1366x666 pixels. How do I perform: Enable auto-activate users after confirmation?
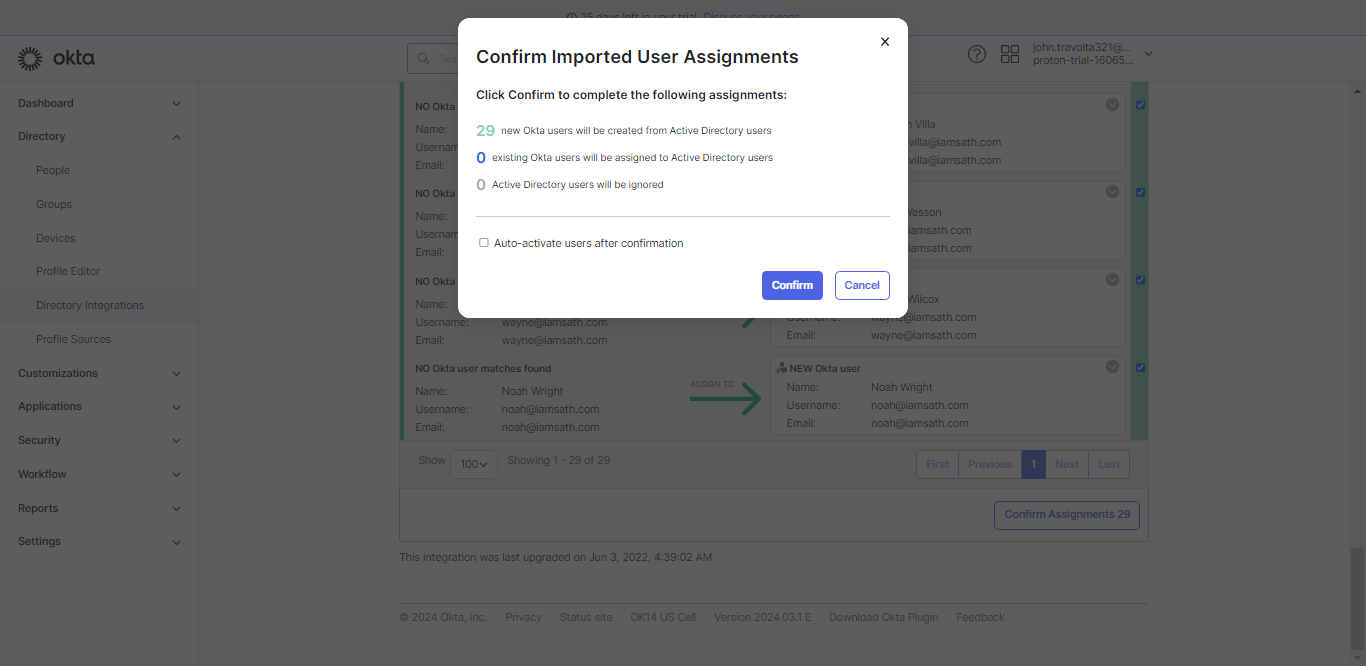pos(484,243)
